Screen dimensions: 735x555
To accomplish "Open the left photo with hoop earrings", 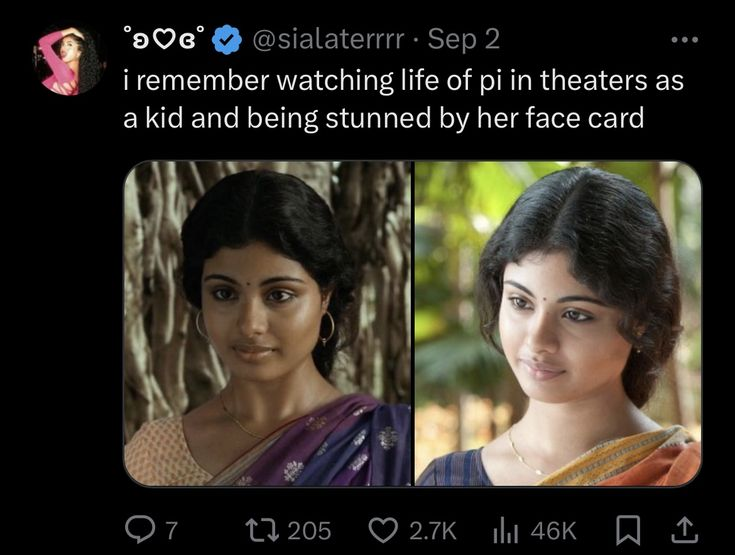I will 267,323.
